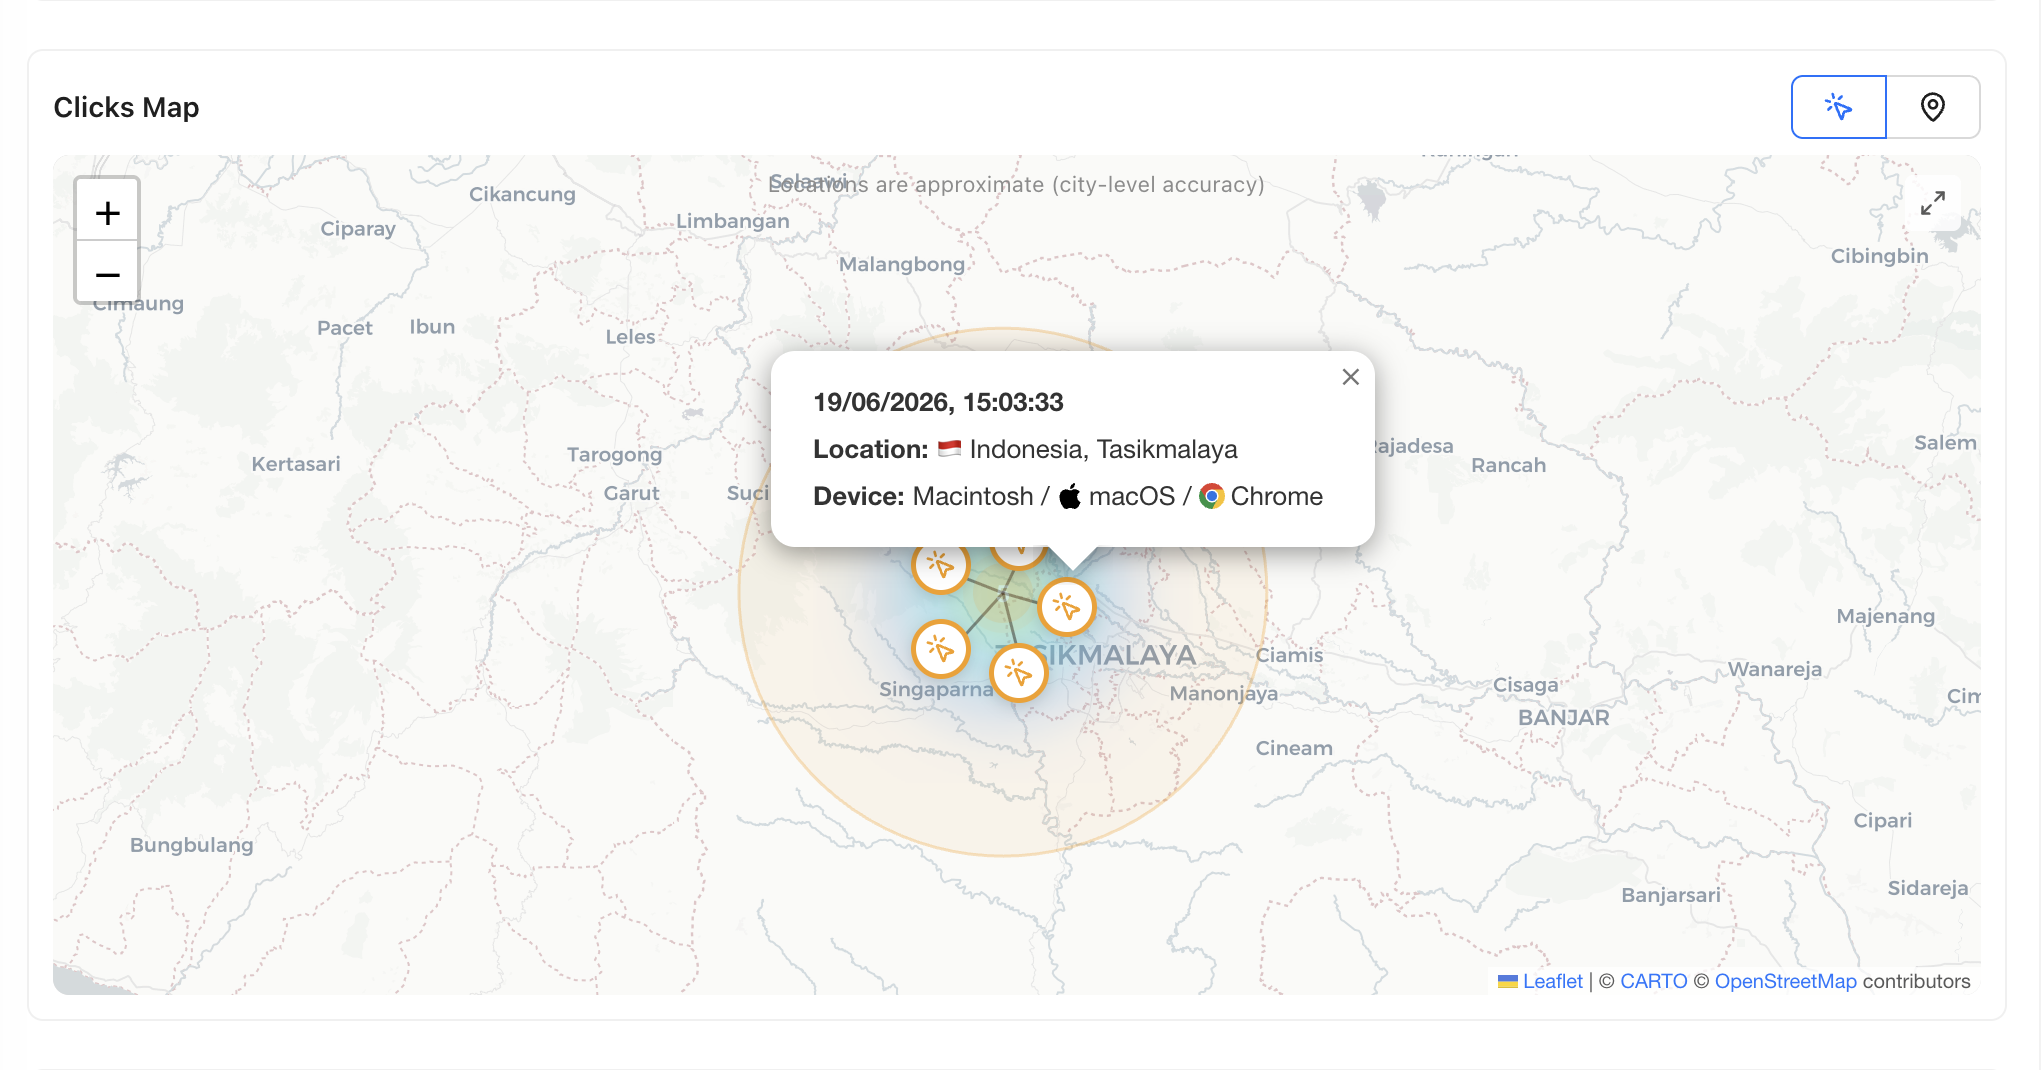The height and width of the screenshot is (1070, 2041).
Task: Click the Cibingbin map label
Action: point(1879,256)
